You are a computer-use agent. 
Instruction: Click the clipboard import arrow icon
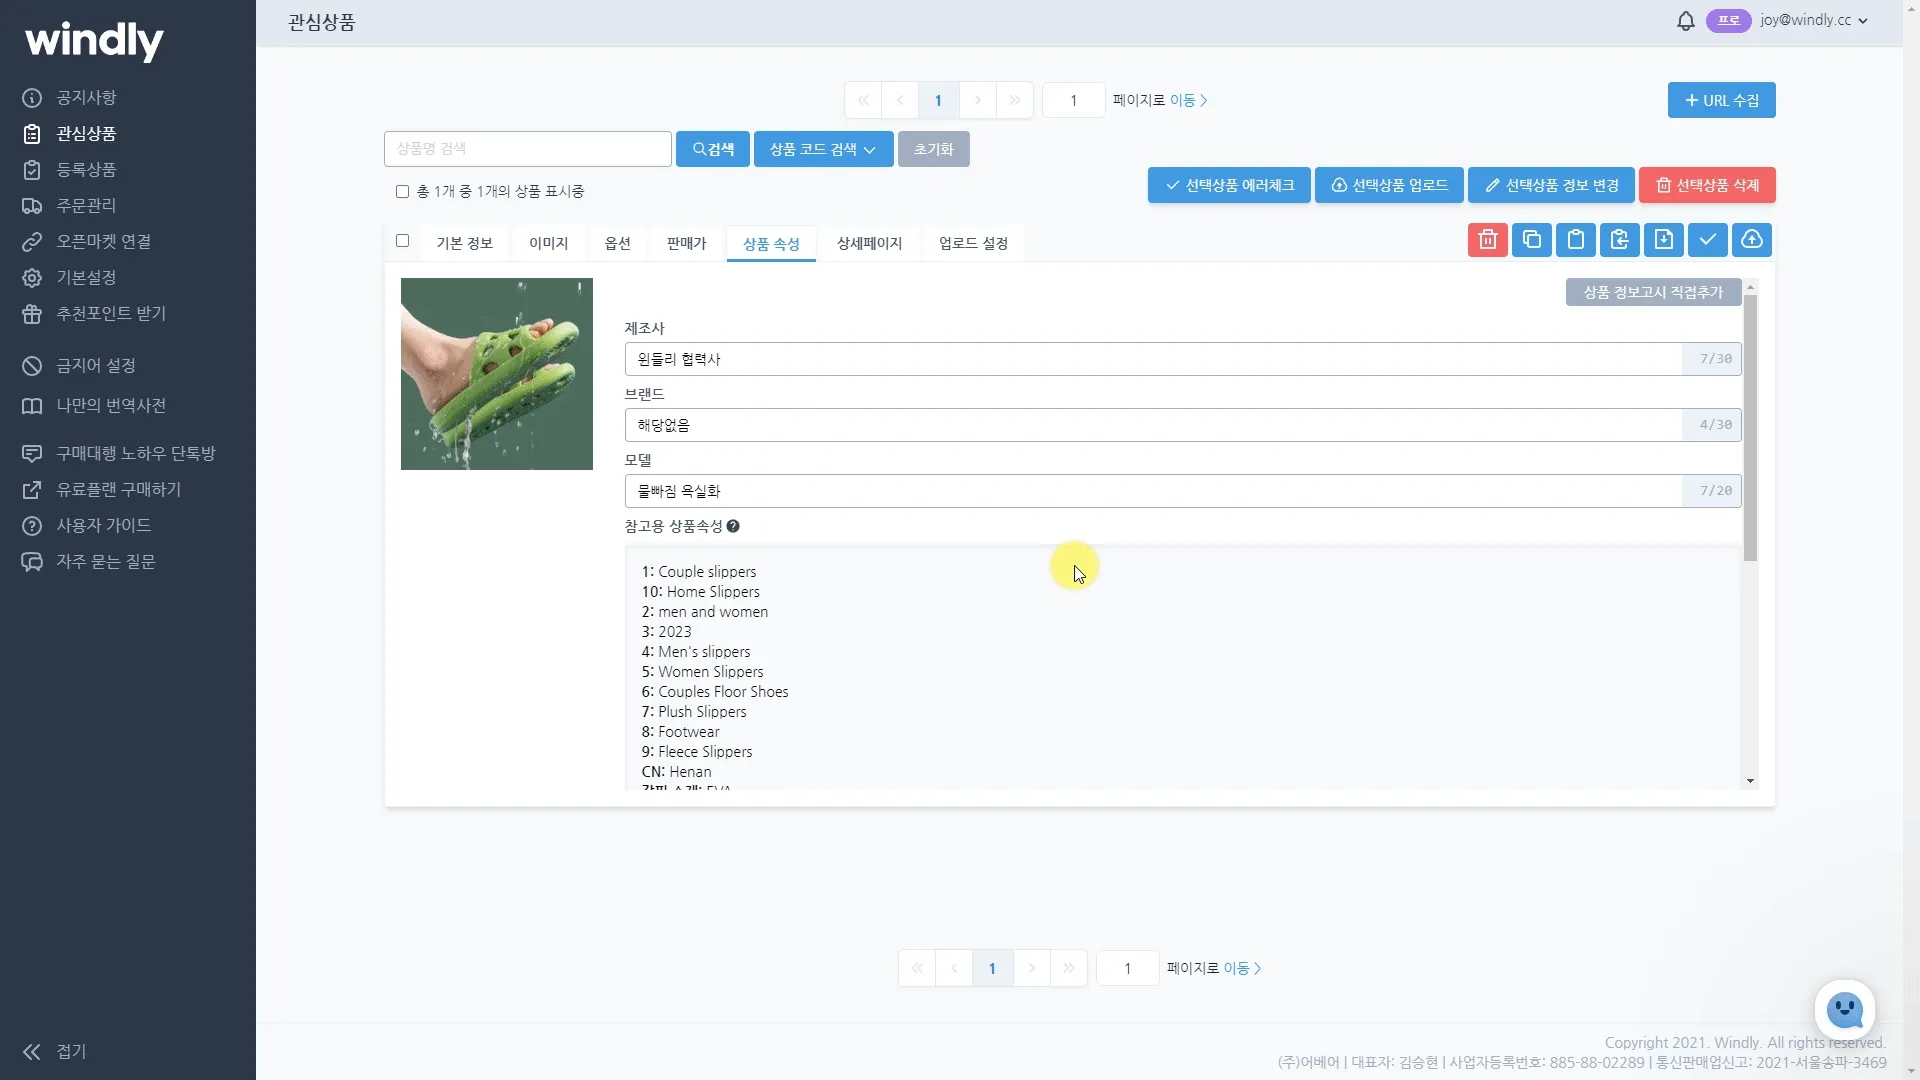coord(1619,240)
